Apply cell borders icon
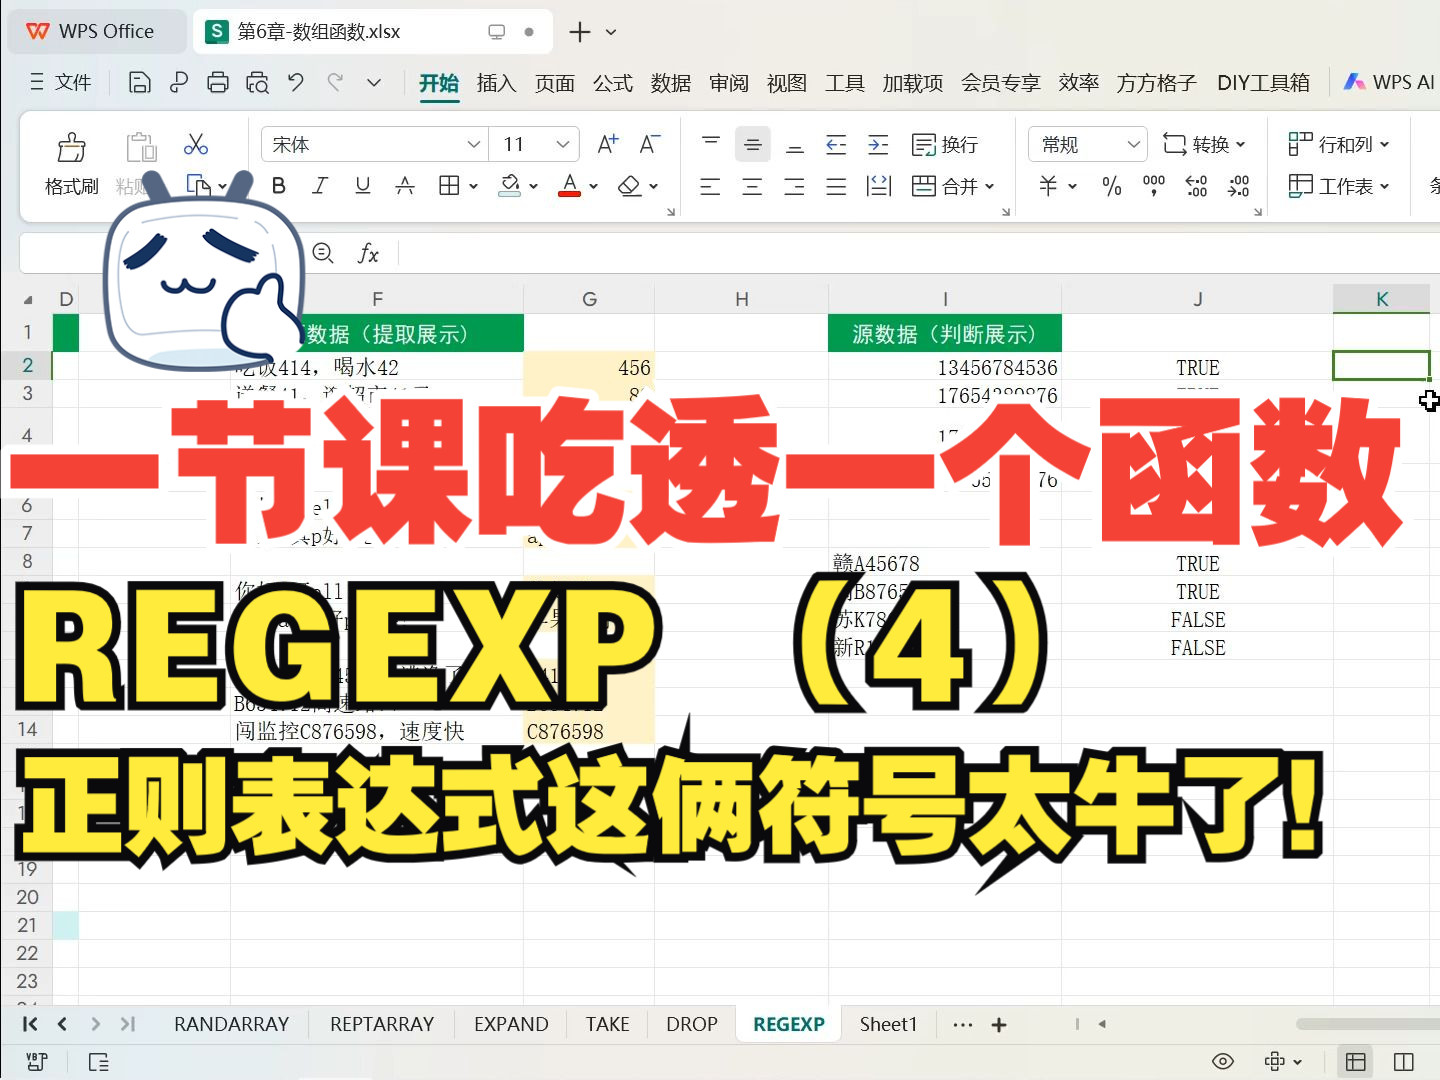Viewport: 1440px width, 1080px height. click(x=449, y=186)
